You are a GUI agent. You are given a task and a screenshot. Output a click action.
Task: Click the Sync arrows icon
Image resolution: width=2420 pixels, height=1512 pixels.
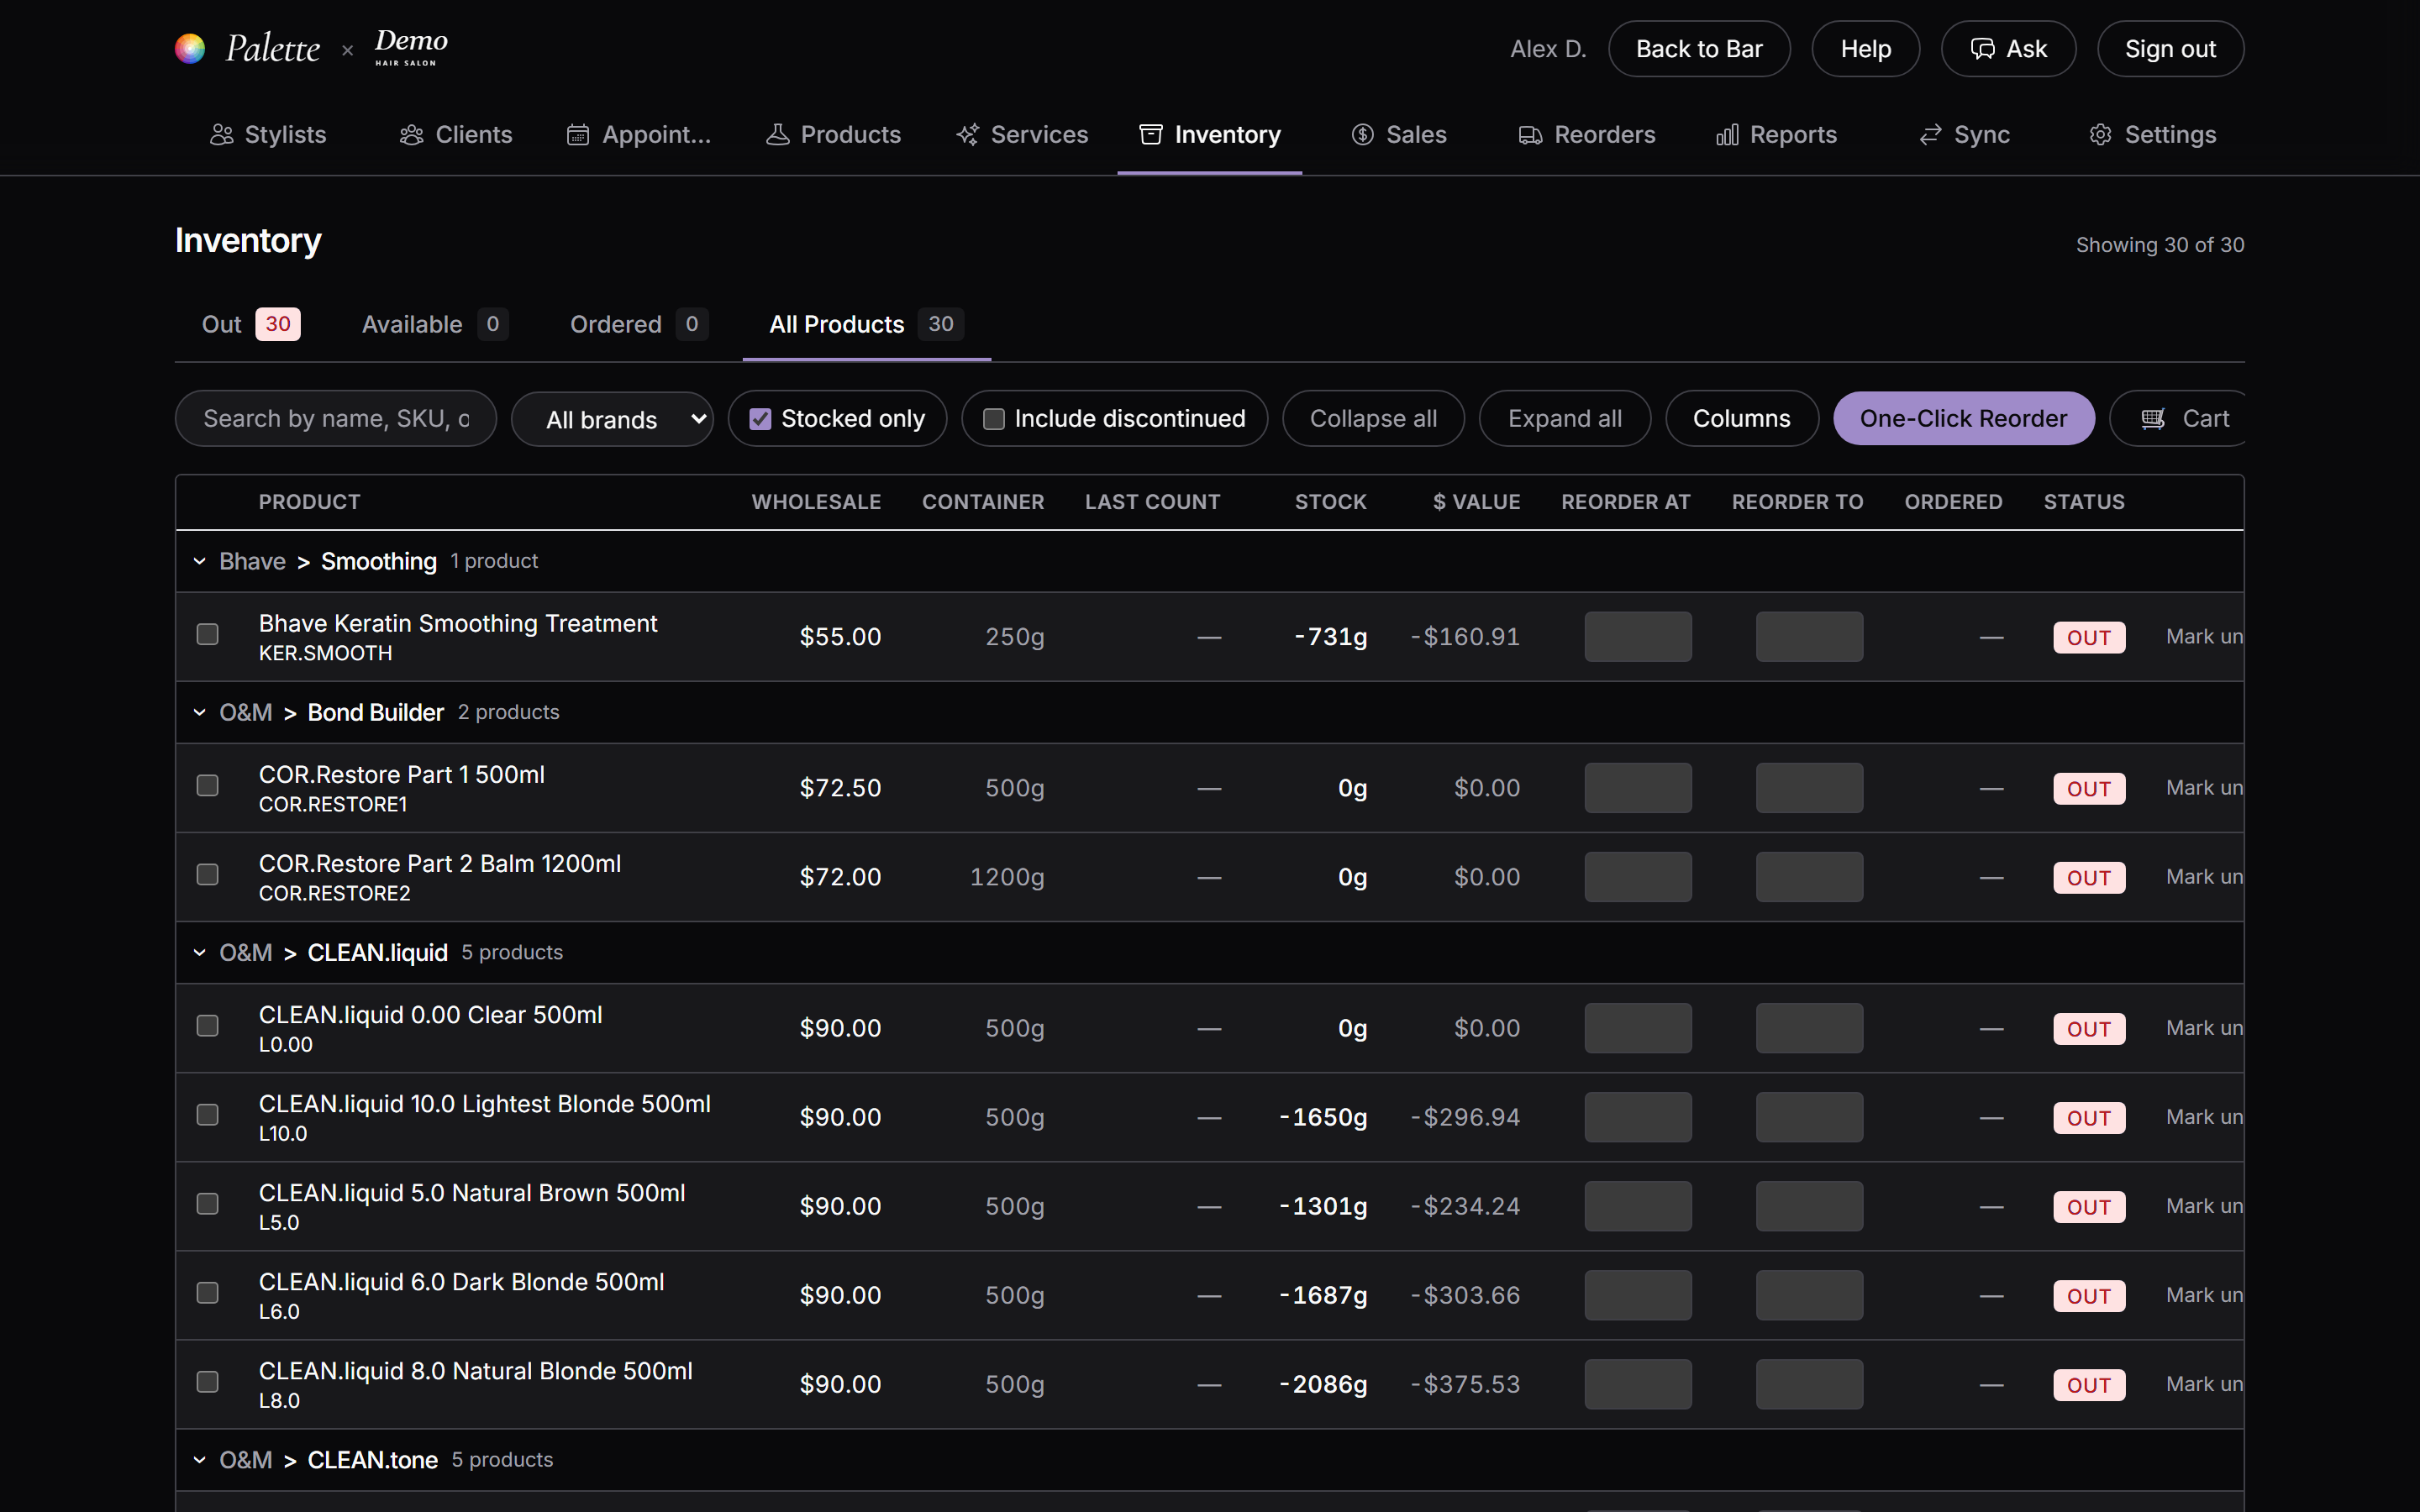[1930, 135]
